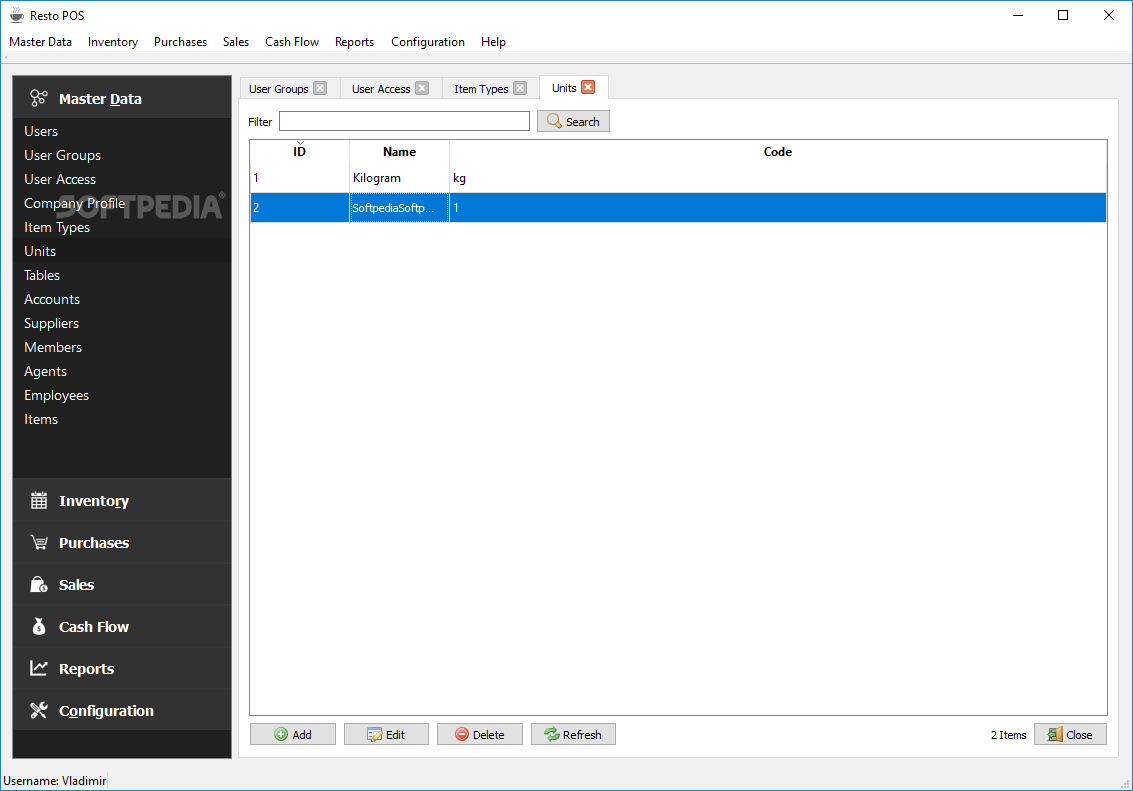Open User Groups in the sidebar

(x=62, y=155)
